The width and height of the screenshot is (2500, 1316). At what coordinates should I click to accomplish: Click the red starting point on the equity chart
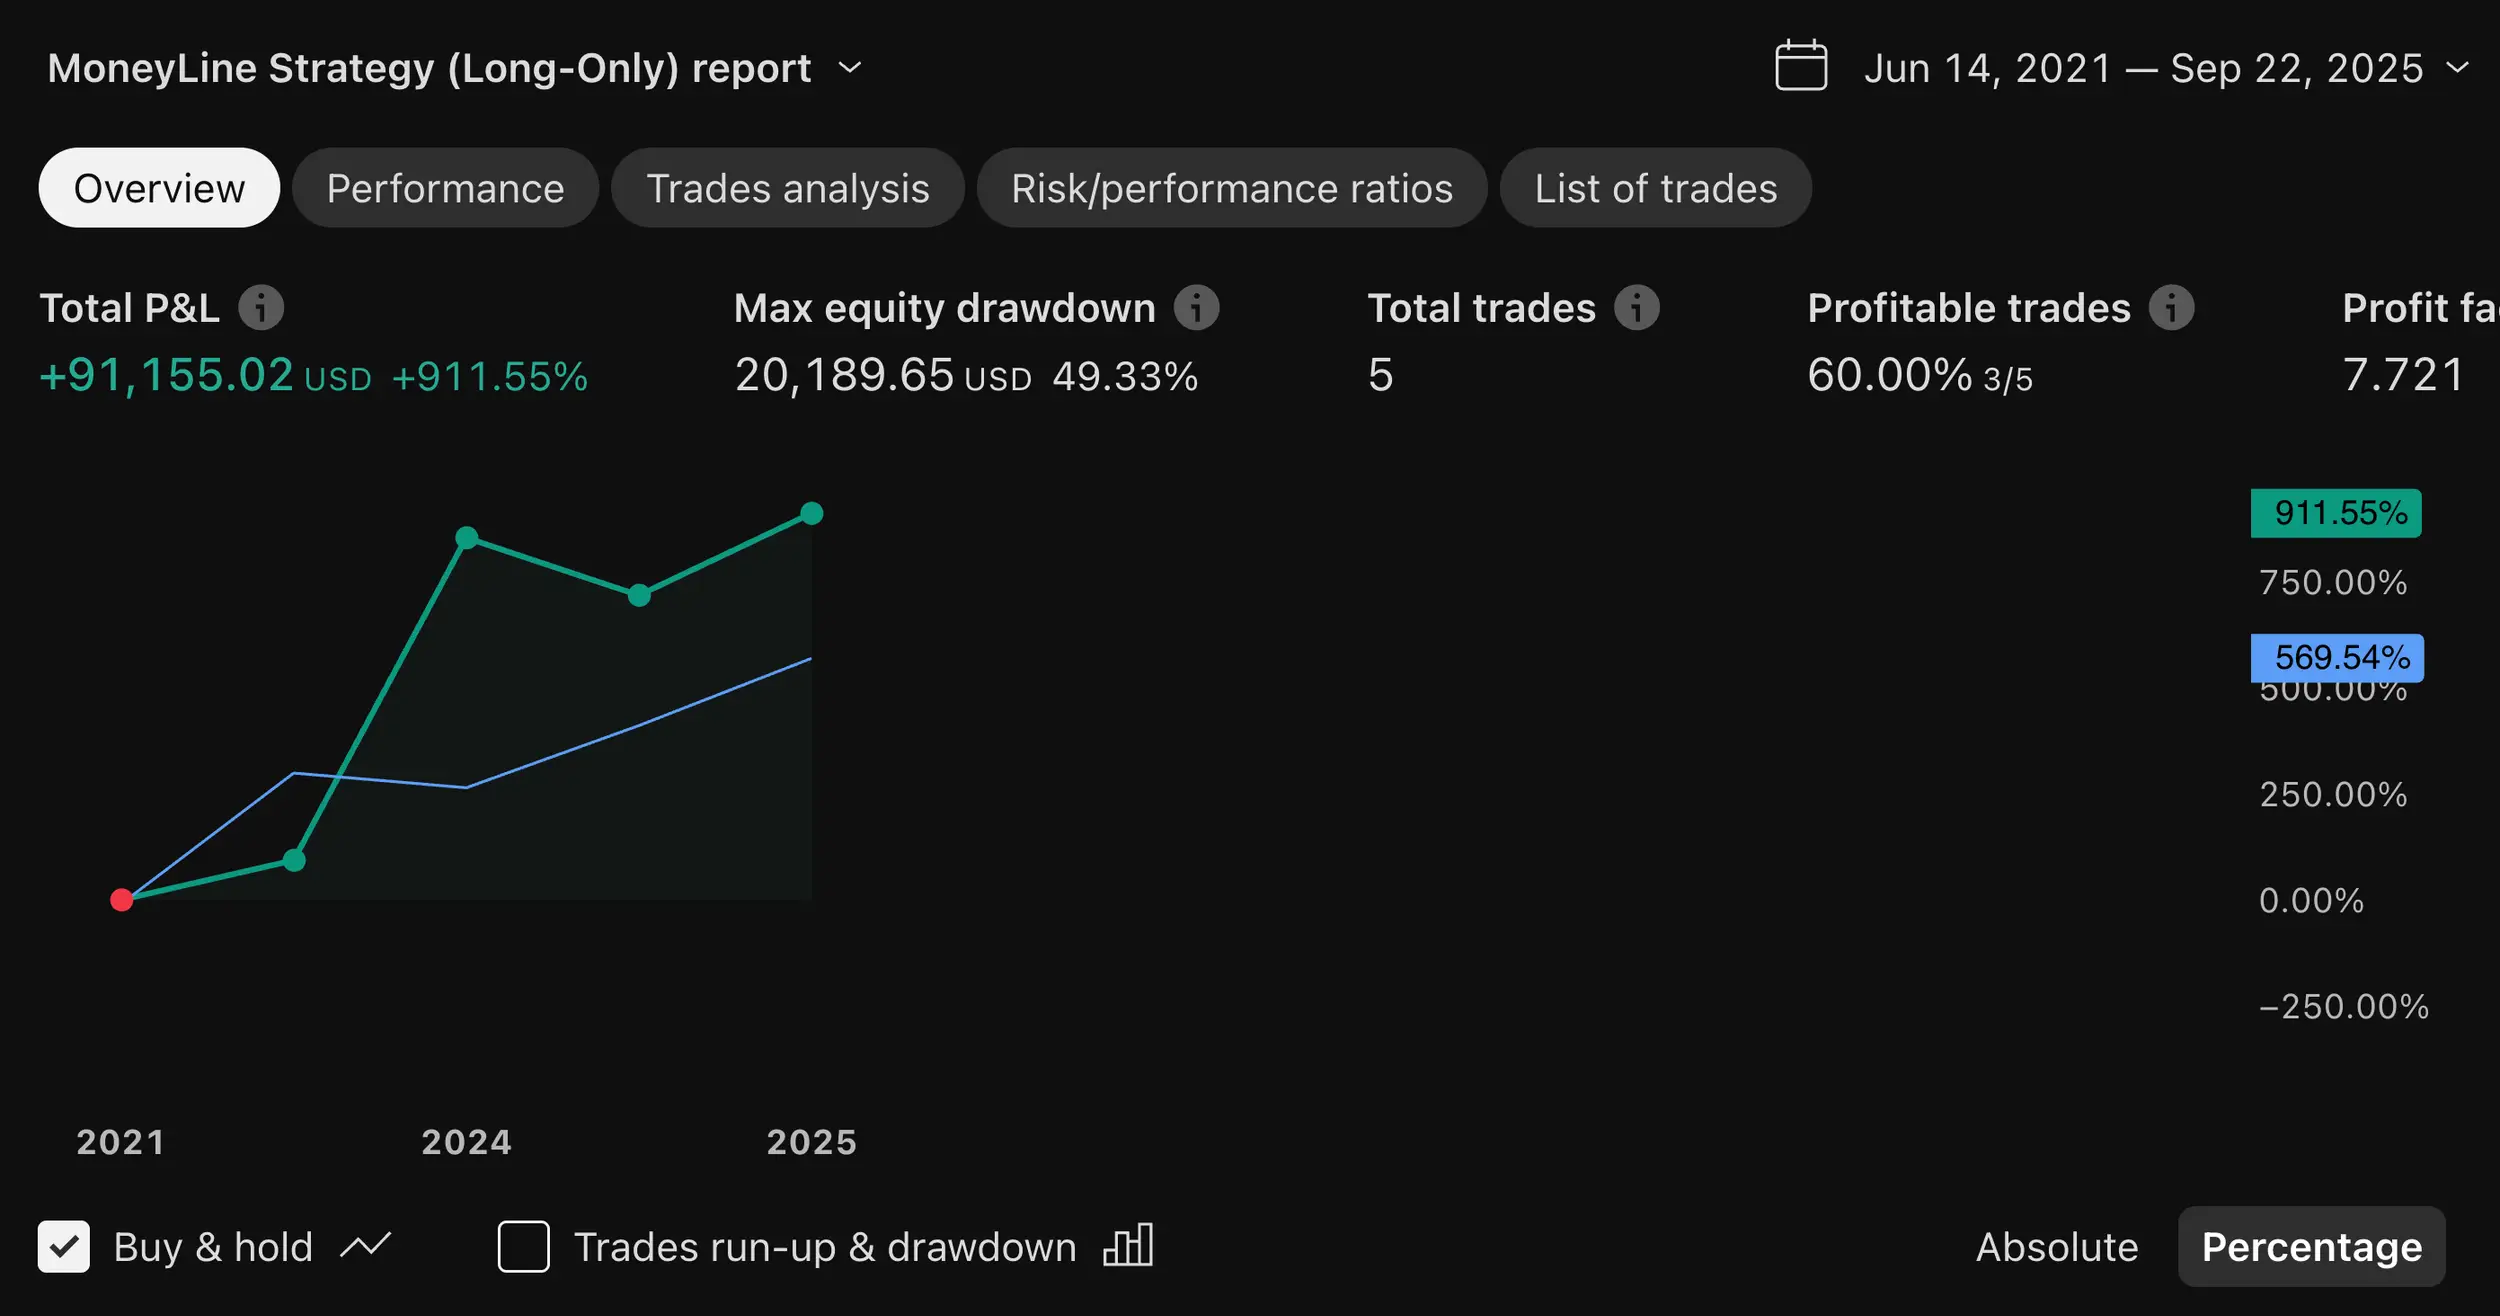(122, 900)
